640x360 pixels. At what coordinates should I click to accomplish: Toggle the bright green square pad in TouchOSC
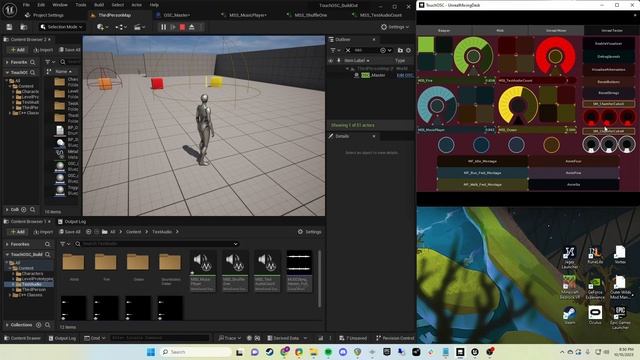[x=426, y=45]
